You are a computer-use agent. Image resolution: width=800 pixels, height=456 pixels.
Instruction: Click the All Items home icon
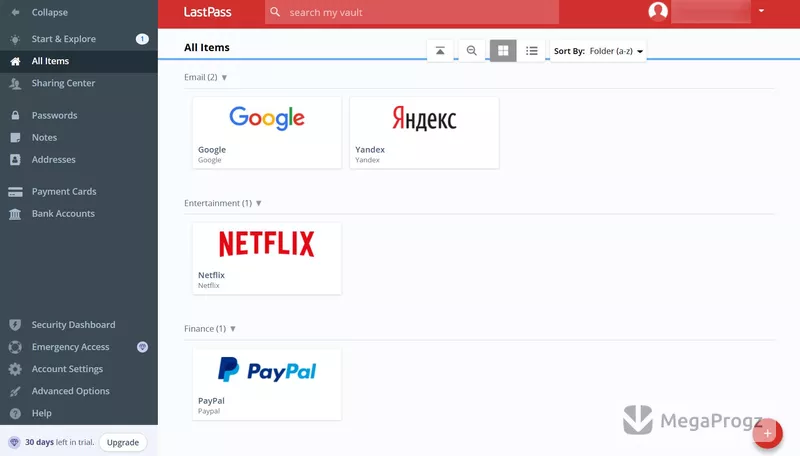[15, 61]
